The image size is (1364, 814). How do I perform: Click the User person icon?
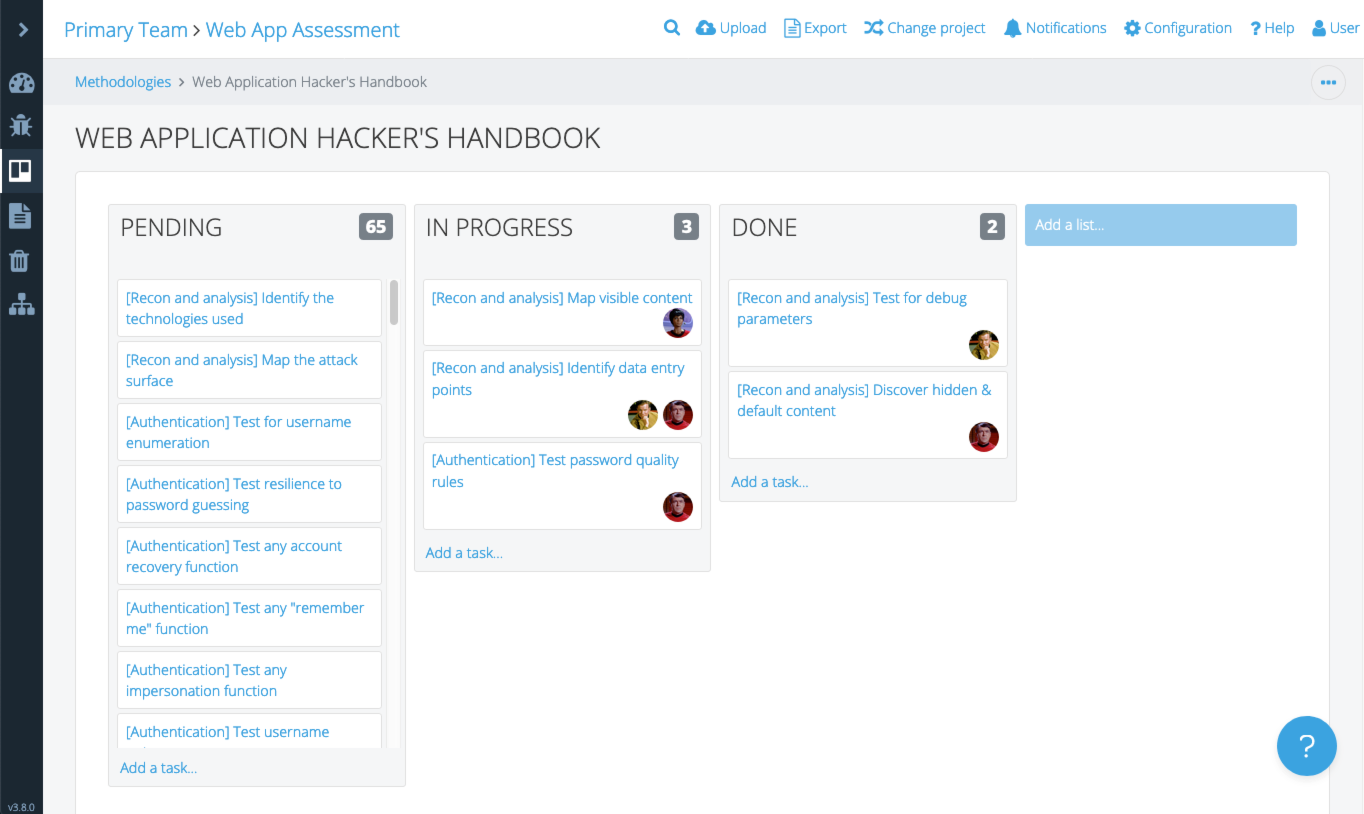point(1320,28)
